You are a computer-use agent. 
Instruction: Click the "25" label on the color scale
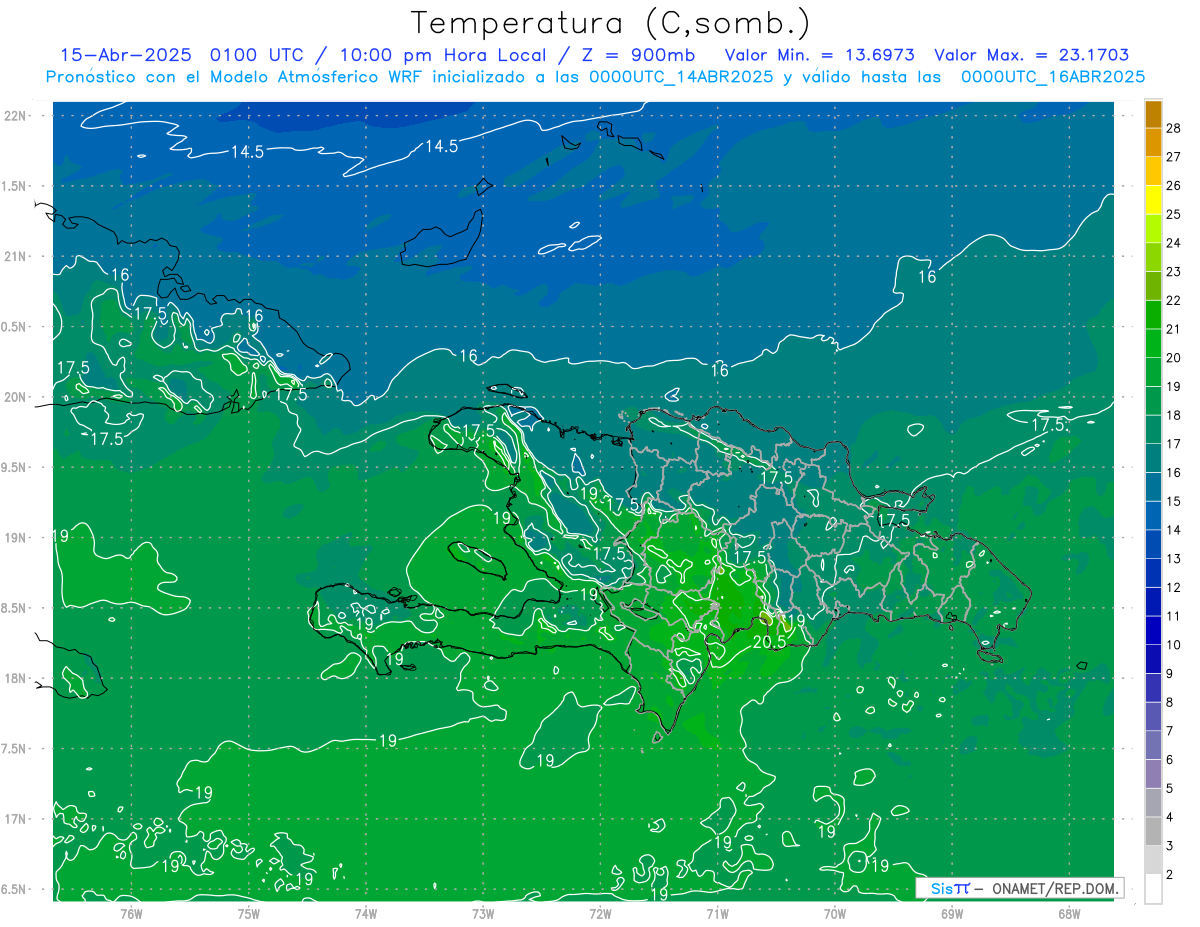(x=1174, y=214)
